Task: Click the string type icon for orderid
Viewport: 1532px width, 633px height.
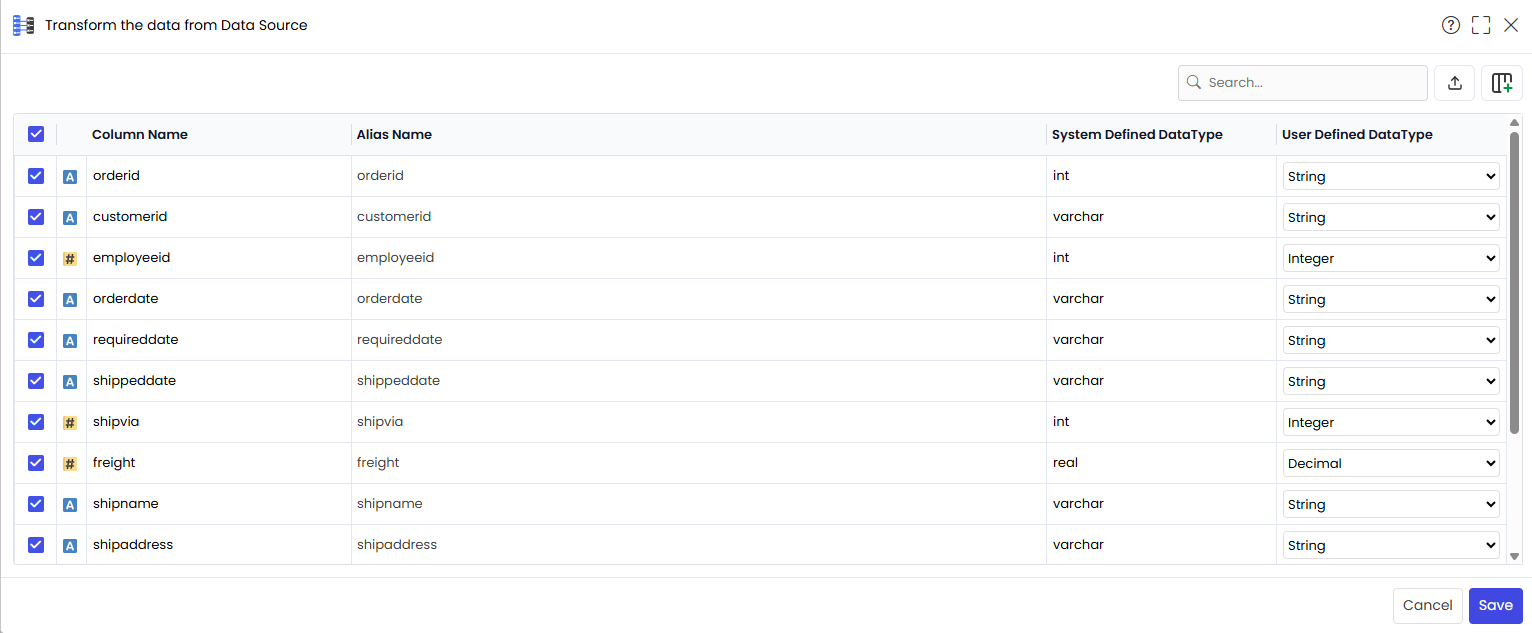Action: (x=70, y=177)
